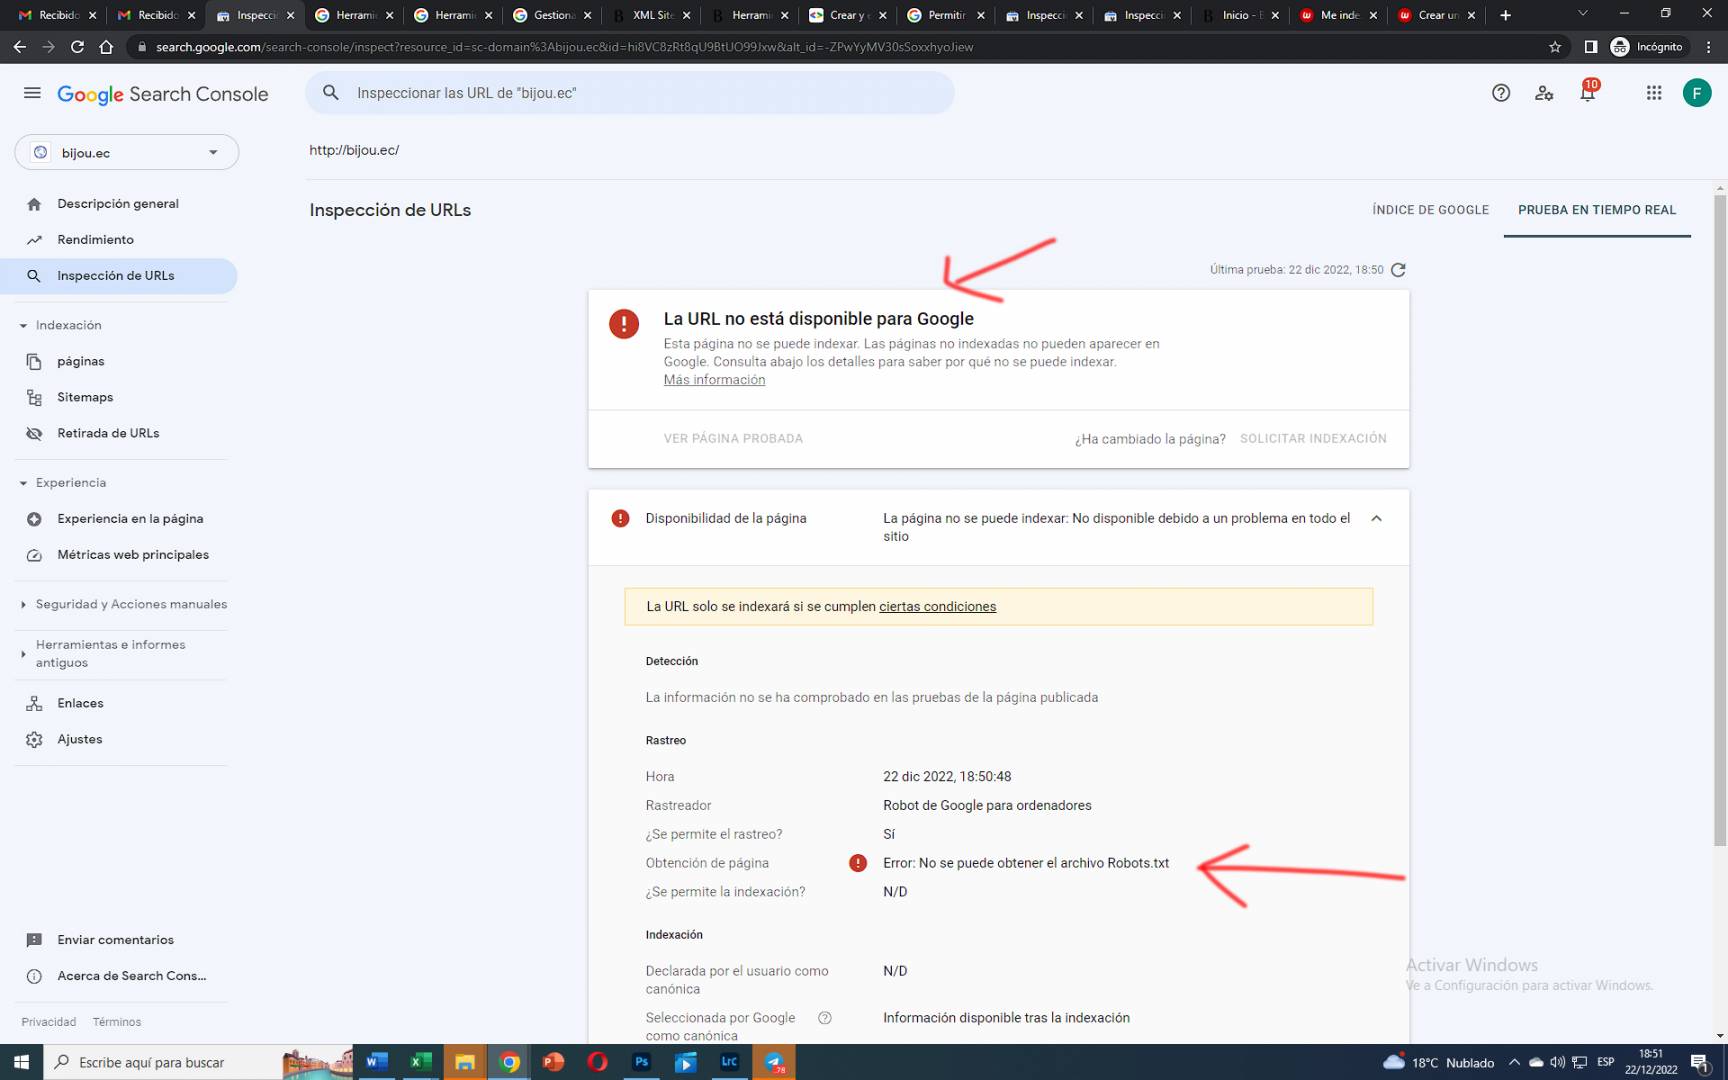
Task: Click VER PÁGINA PROBADA button
Action: [x=733, y=439]
